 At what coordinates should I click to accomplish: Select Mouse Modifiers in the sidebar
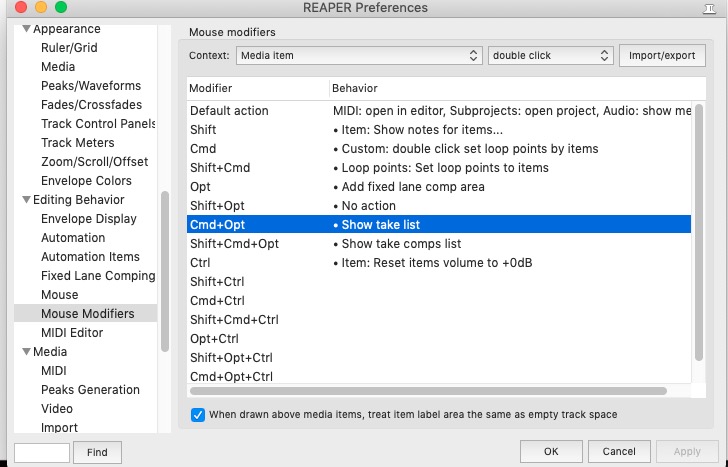point(87,314)
